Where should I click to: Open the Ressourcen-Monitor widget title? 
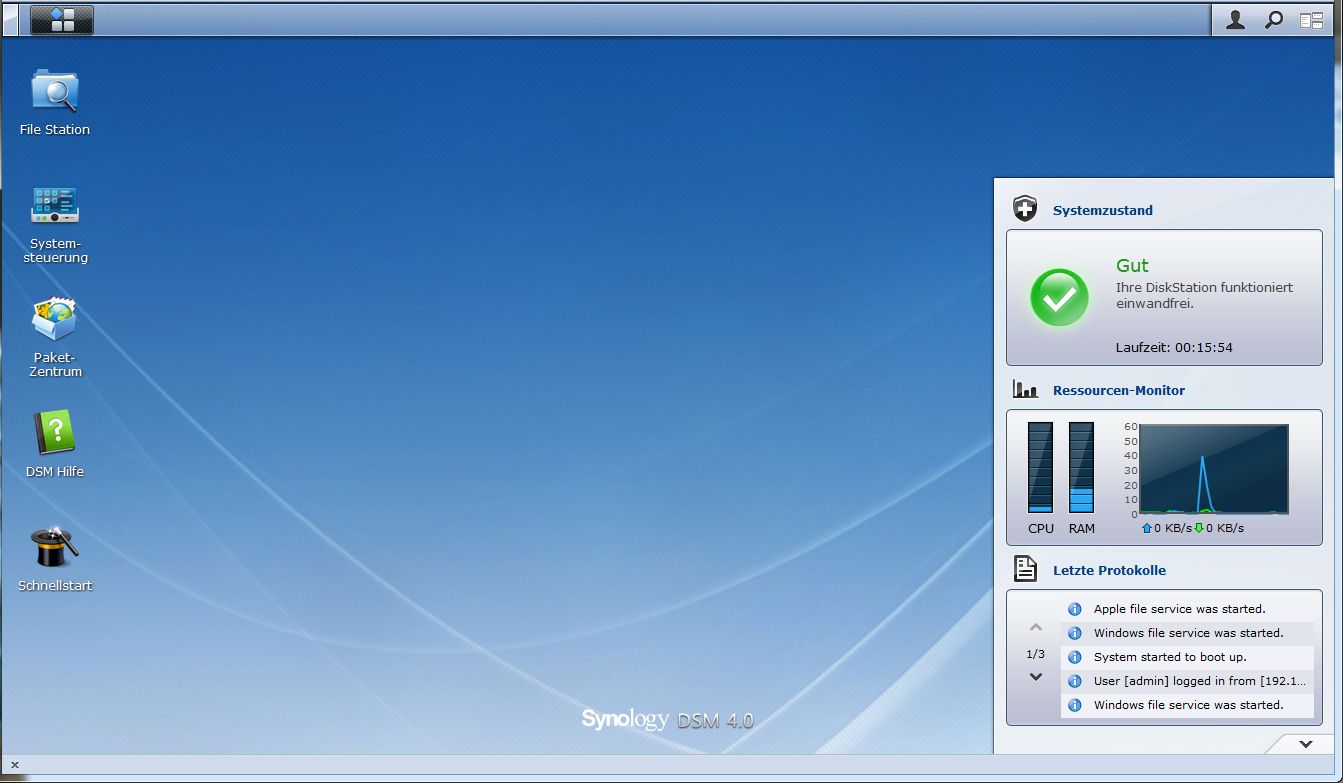[x=1118, y=391]
